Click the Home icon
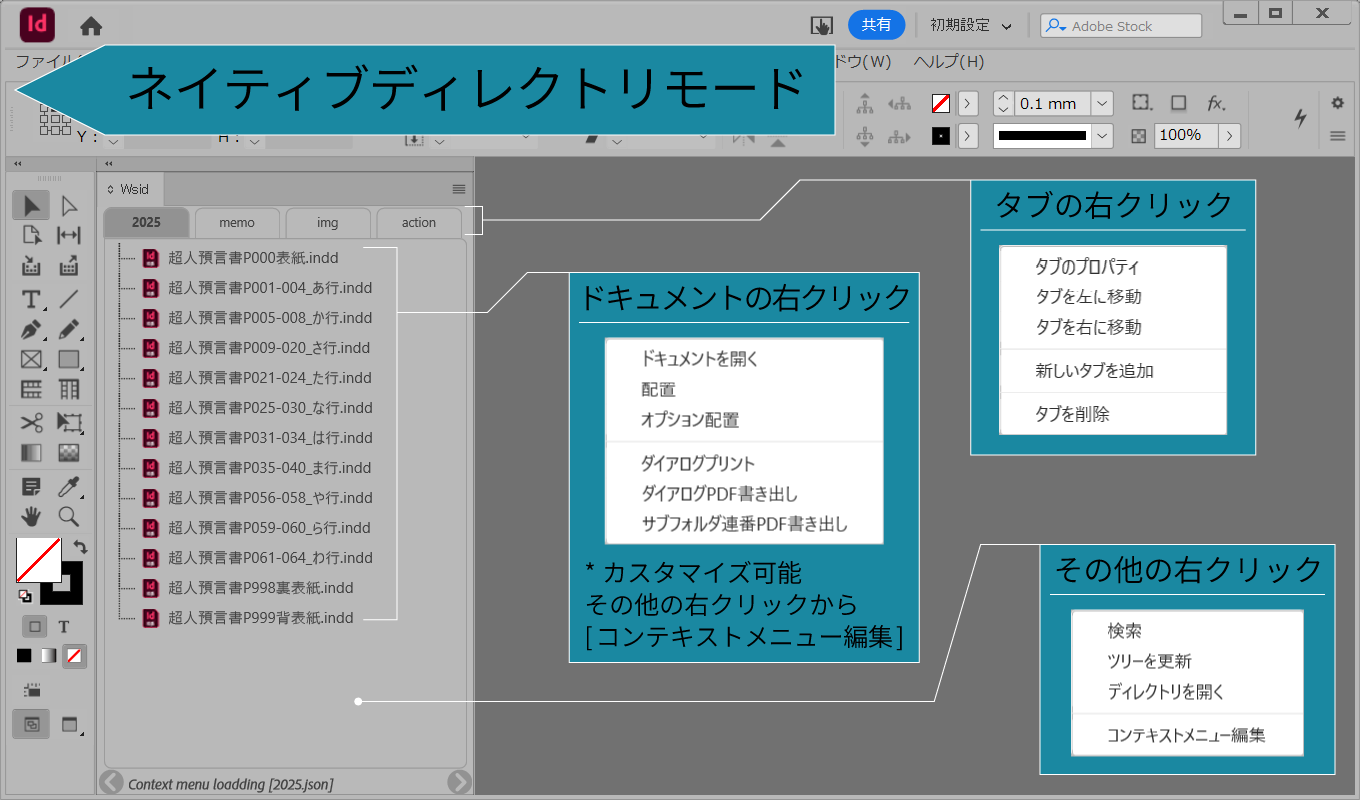Image resolution: width=1360 pixels, height=800 pixels. [91, 26]
